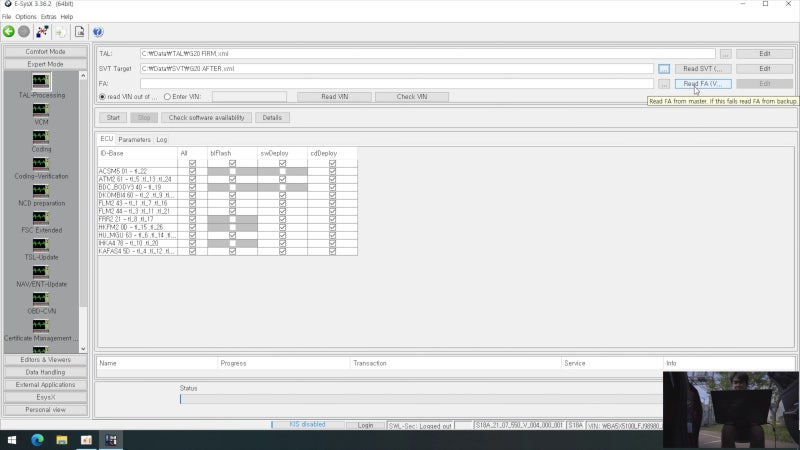
Task: Collapse the Expert Mode section
Action: (x=45, y=64)
